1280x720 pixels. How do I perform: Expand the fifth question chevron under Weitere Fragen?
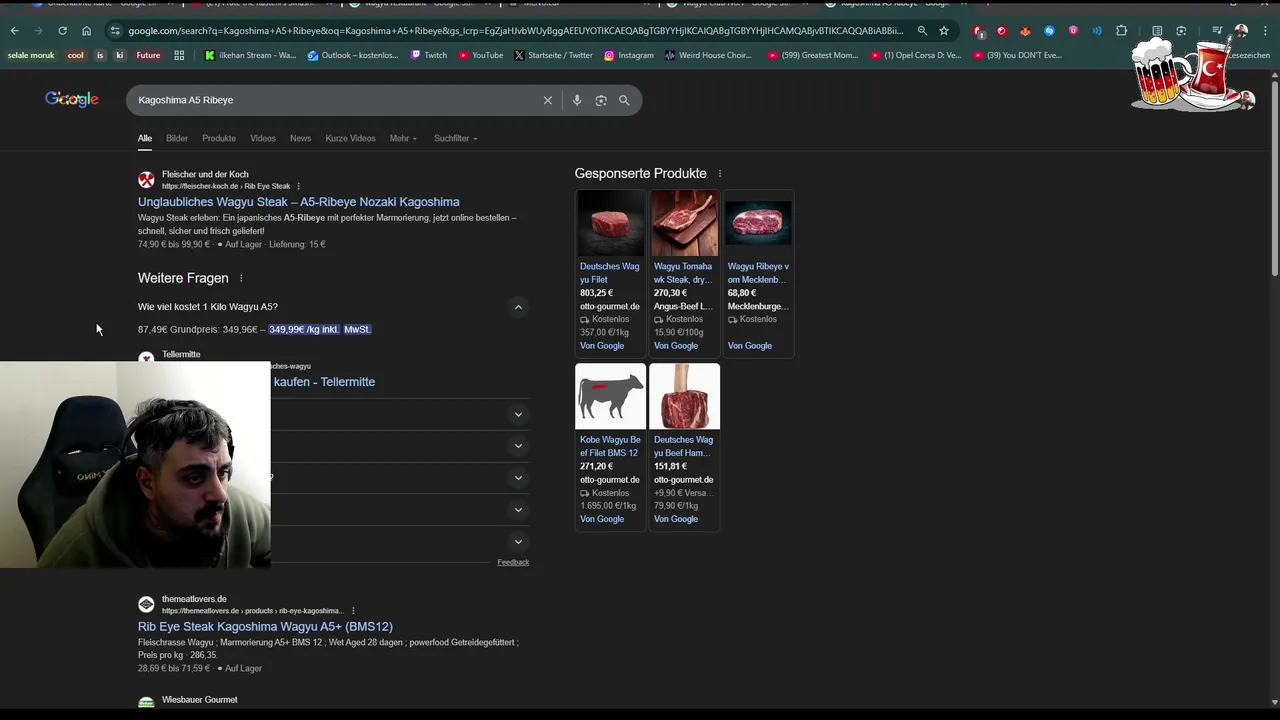pos(518,510)
